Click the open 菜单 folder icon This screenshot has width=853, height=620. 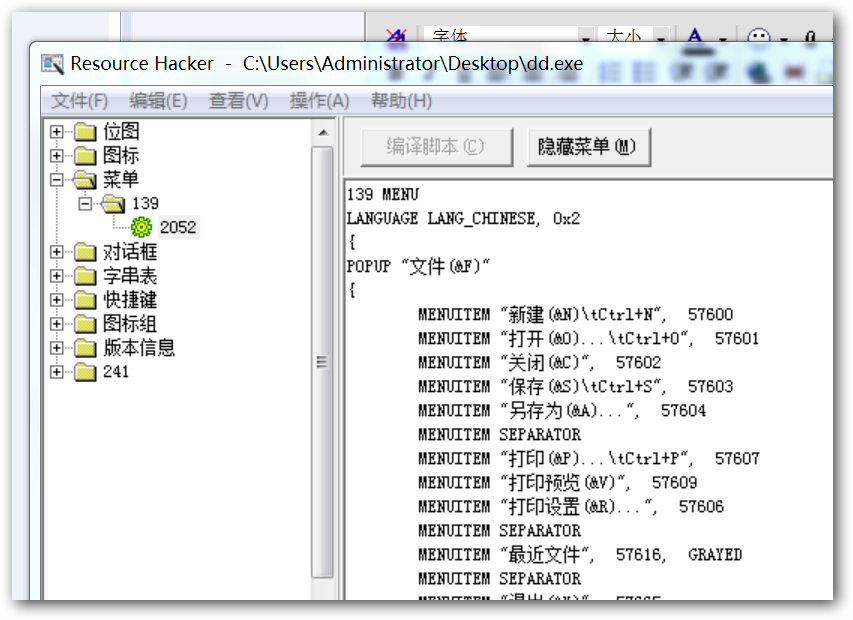[85, 179]
